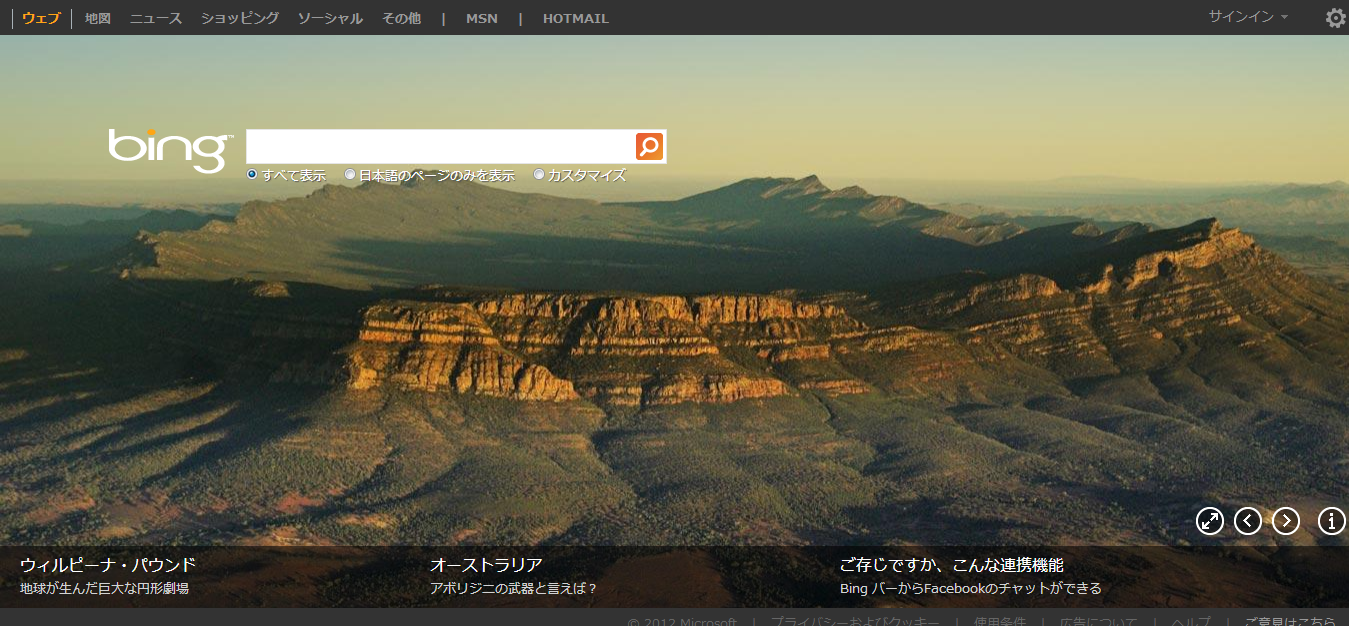Select the すべて表示 radio button
Screen dimensions: 1349x626
(x=253, y=175)
